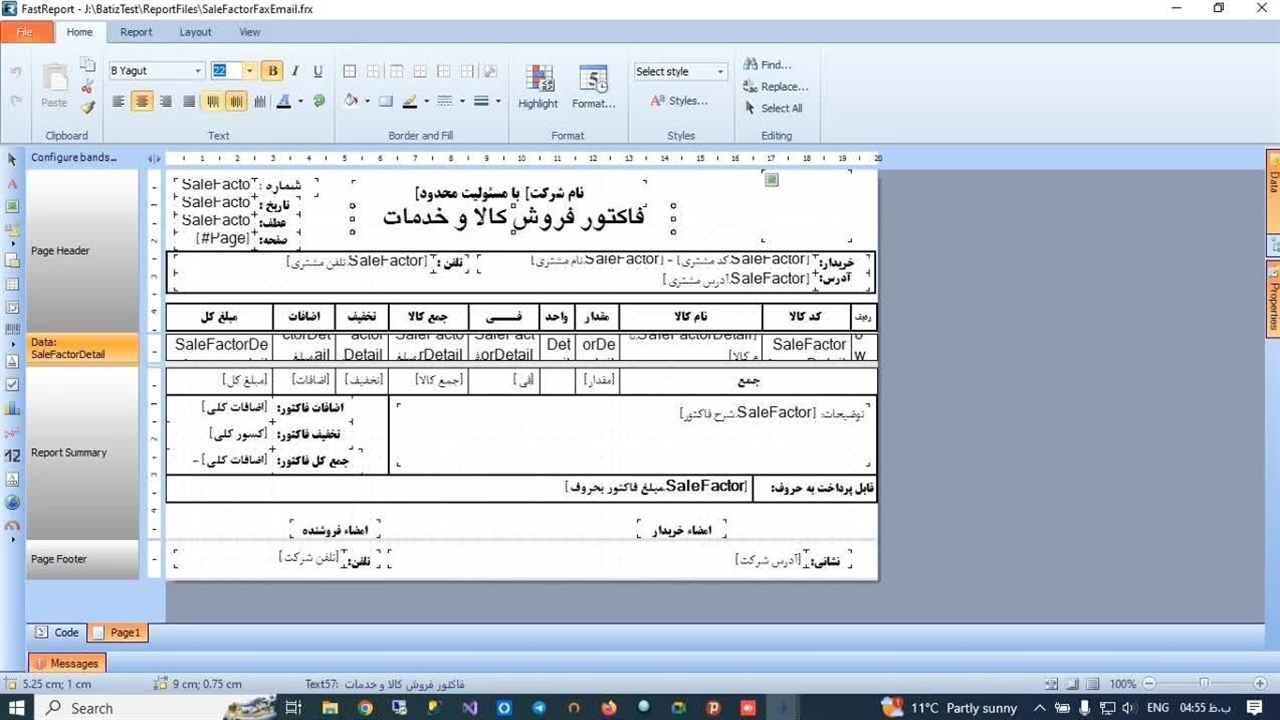Click the Configure bands button

point(73,158)
